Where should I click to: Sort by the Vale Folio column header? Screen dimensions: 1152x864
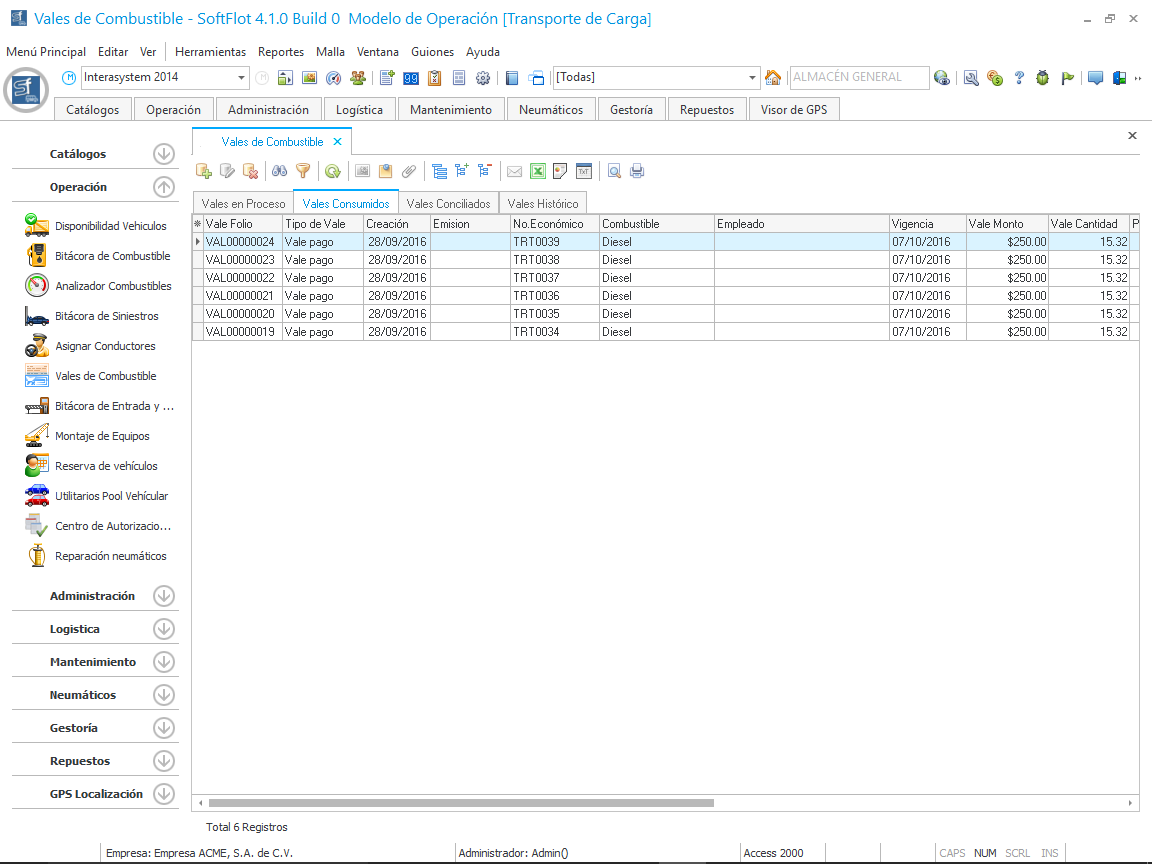click(241, 224)
